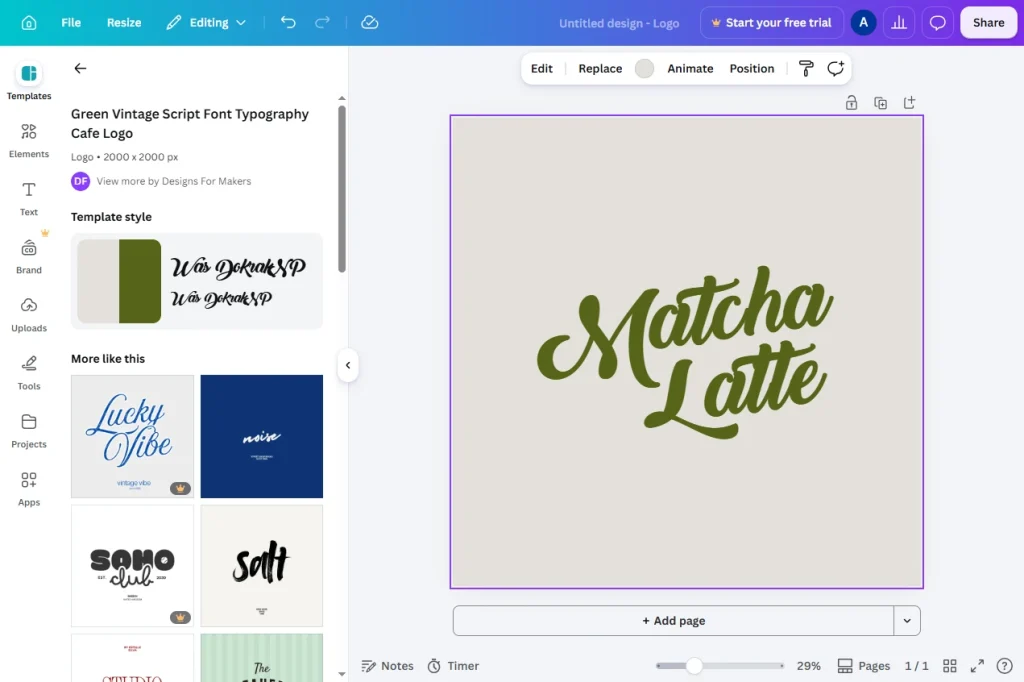Open the help question mark
Screen dimensions: 1024x682
1004,666
